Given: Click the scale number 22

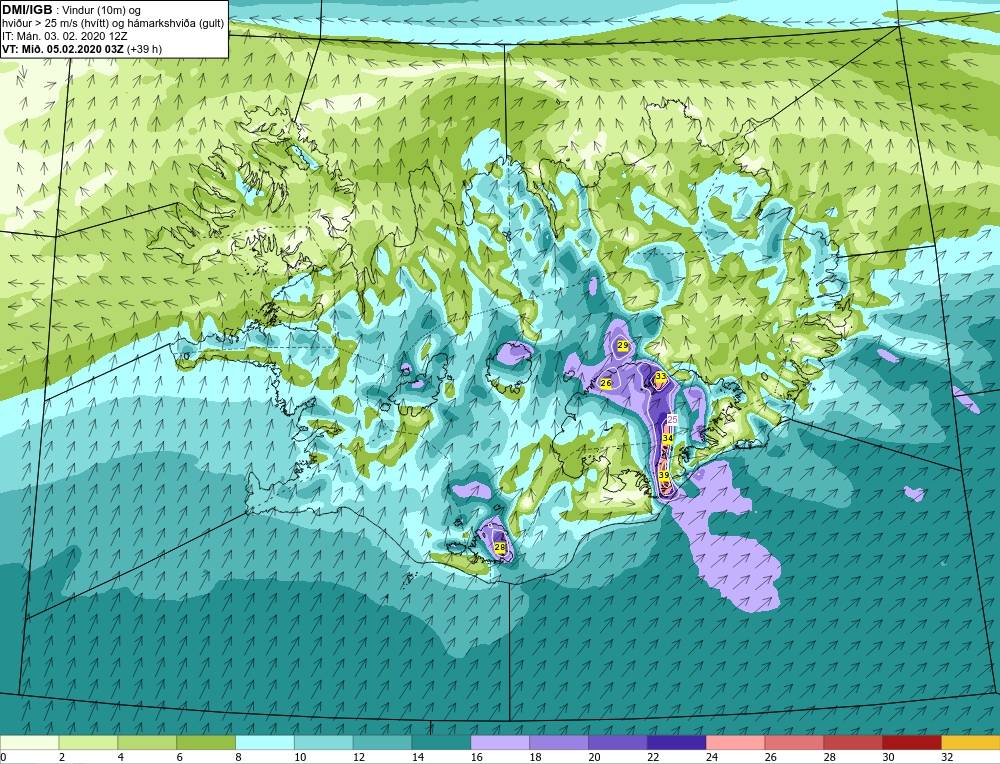Looking at the screenshot, I should [x=653, y=757].
